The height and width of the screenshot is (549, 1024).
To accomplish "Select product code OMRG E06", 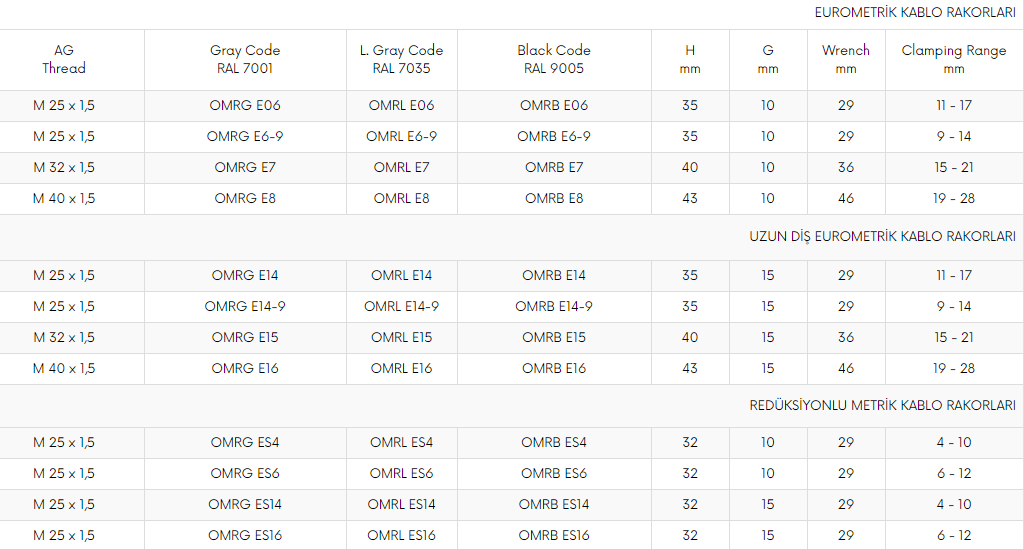I will point(245,105).
